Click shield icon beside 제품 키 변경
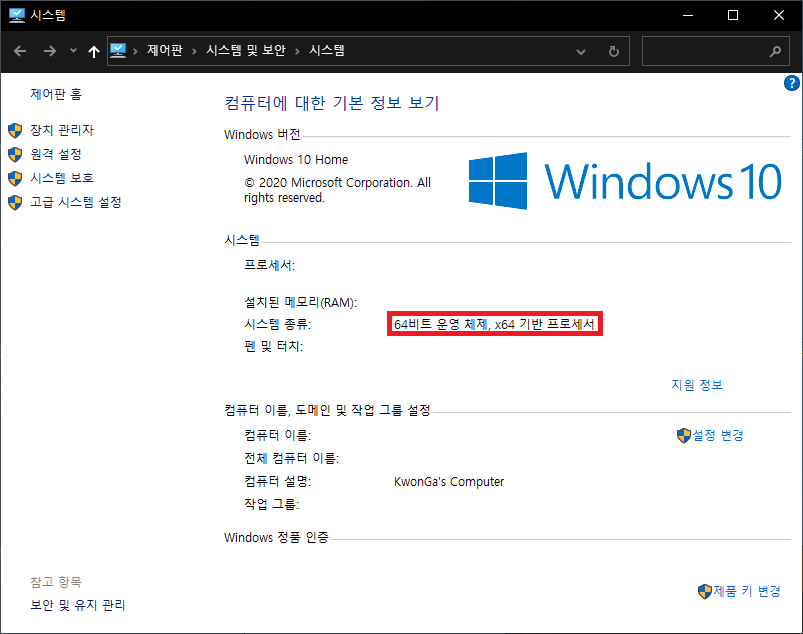Screen dimensions: 803x634 click(705, 591)
